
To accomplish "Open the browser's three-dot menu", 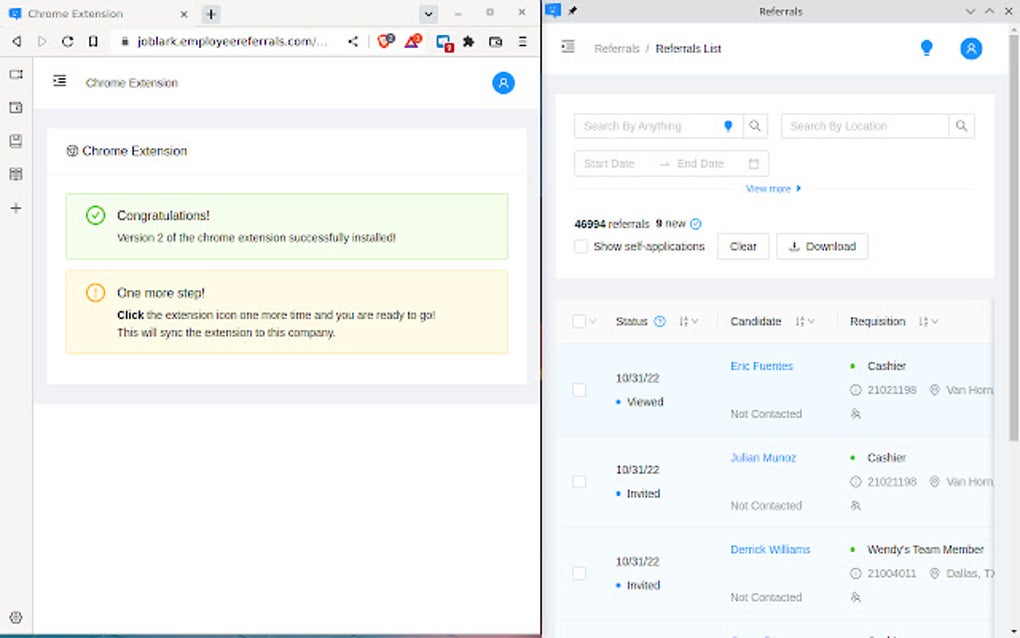I will pyautogui.click(x=522, y=42).
